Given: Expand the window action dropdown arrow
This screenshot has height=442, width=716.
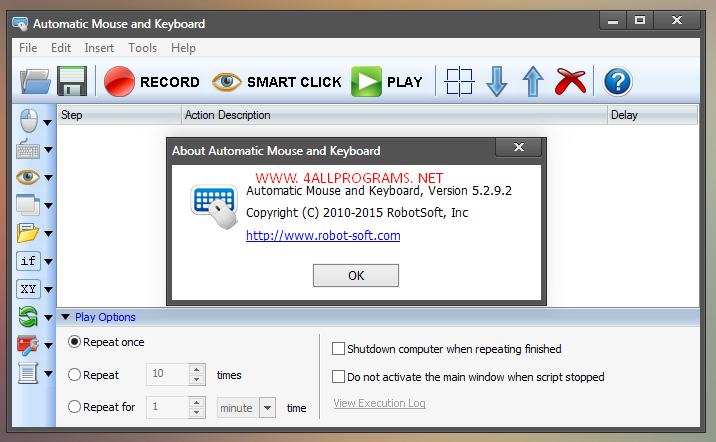Looking at the screenshot, I should (48, 205).
